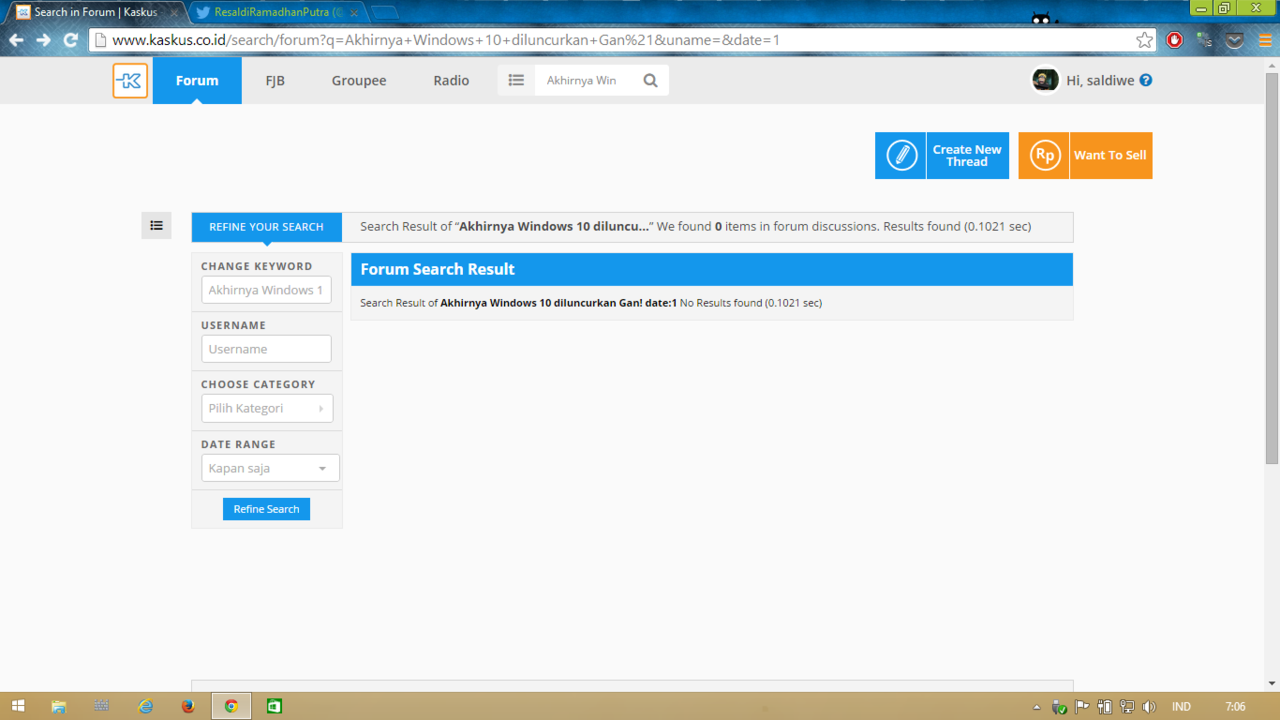1280x720 pixels.
Task: Focus the Username input field
Action: click(x=266, y=349)
